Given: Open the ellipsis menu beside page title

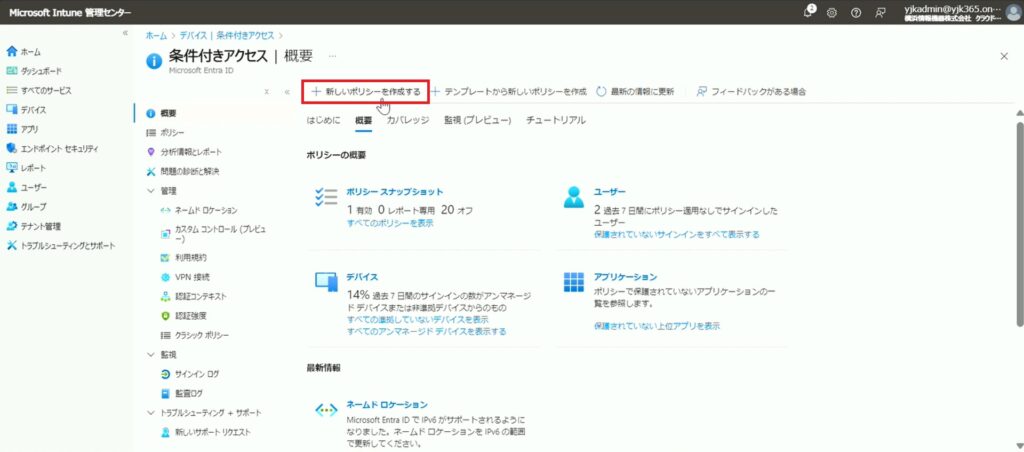Looking at the screenshot, I should pos(332,56).
